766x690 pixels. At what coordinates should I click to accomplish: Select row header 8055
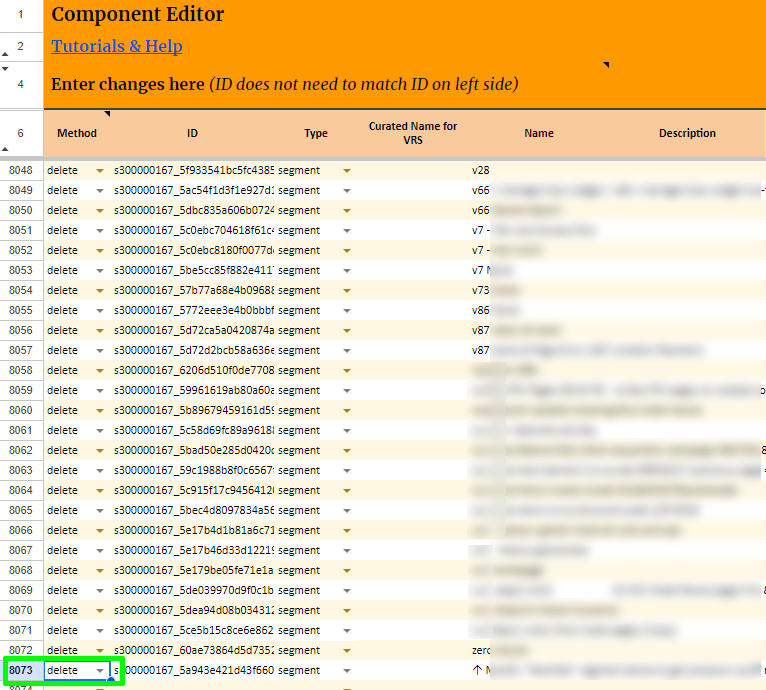(21, 310)
